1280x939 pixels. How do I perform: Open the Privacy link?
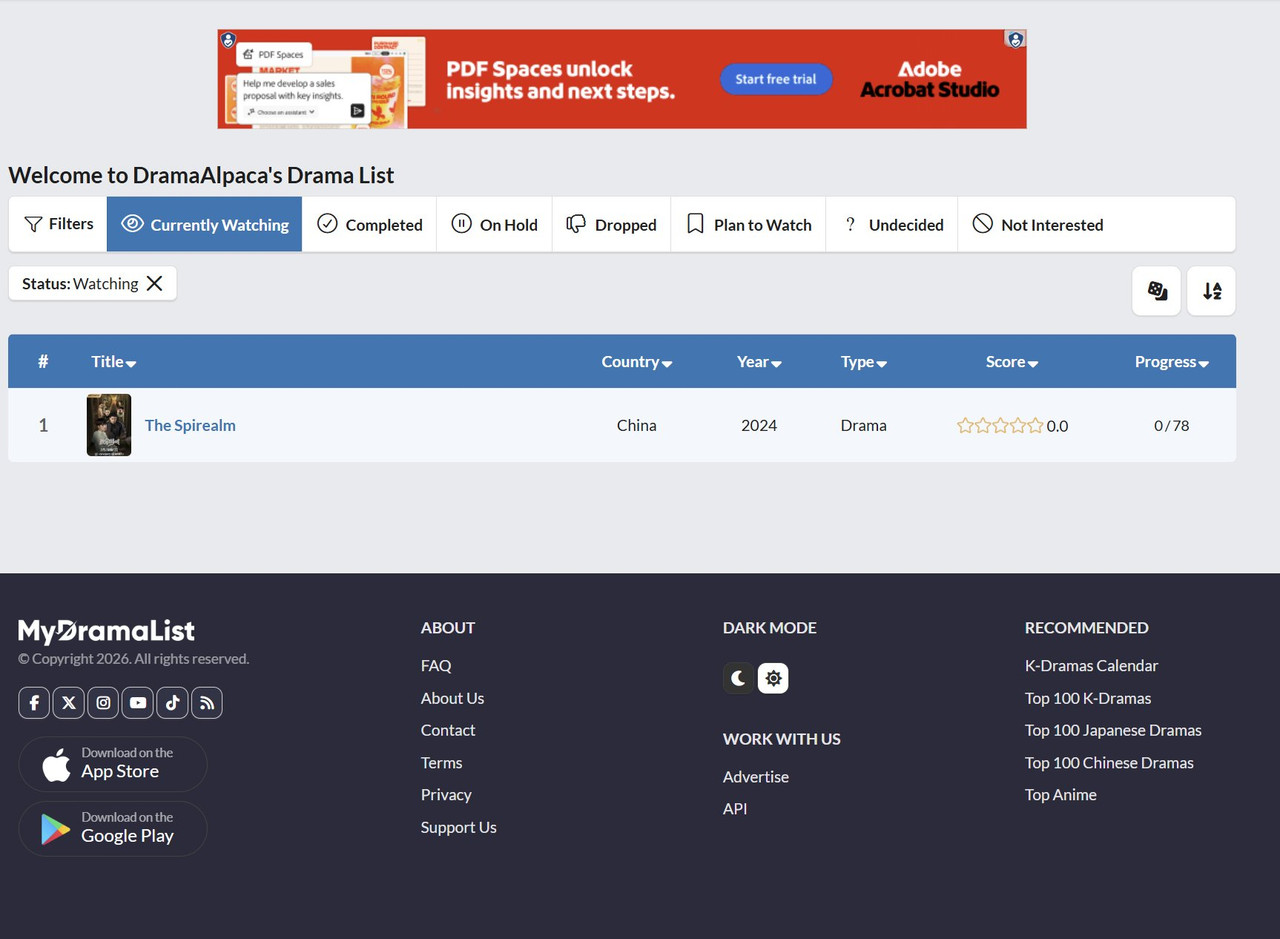click(x=446, y=794)
